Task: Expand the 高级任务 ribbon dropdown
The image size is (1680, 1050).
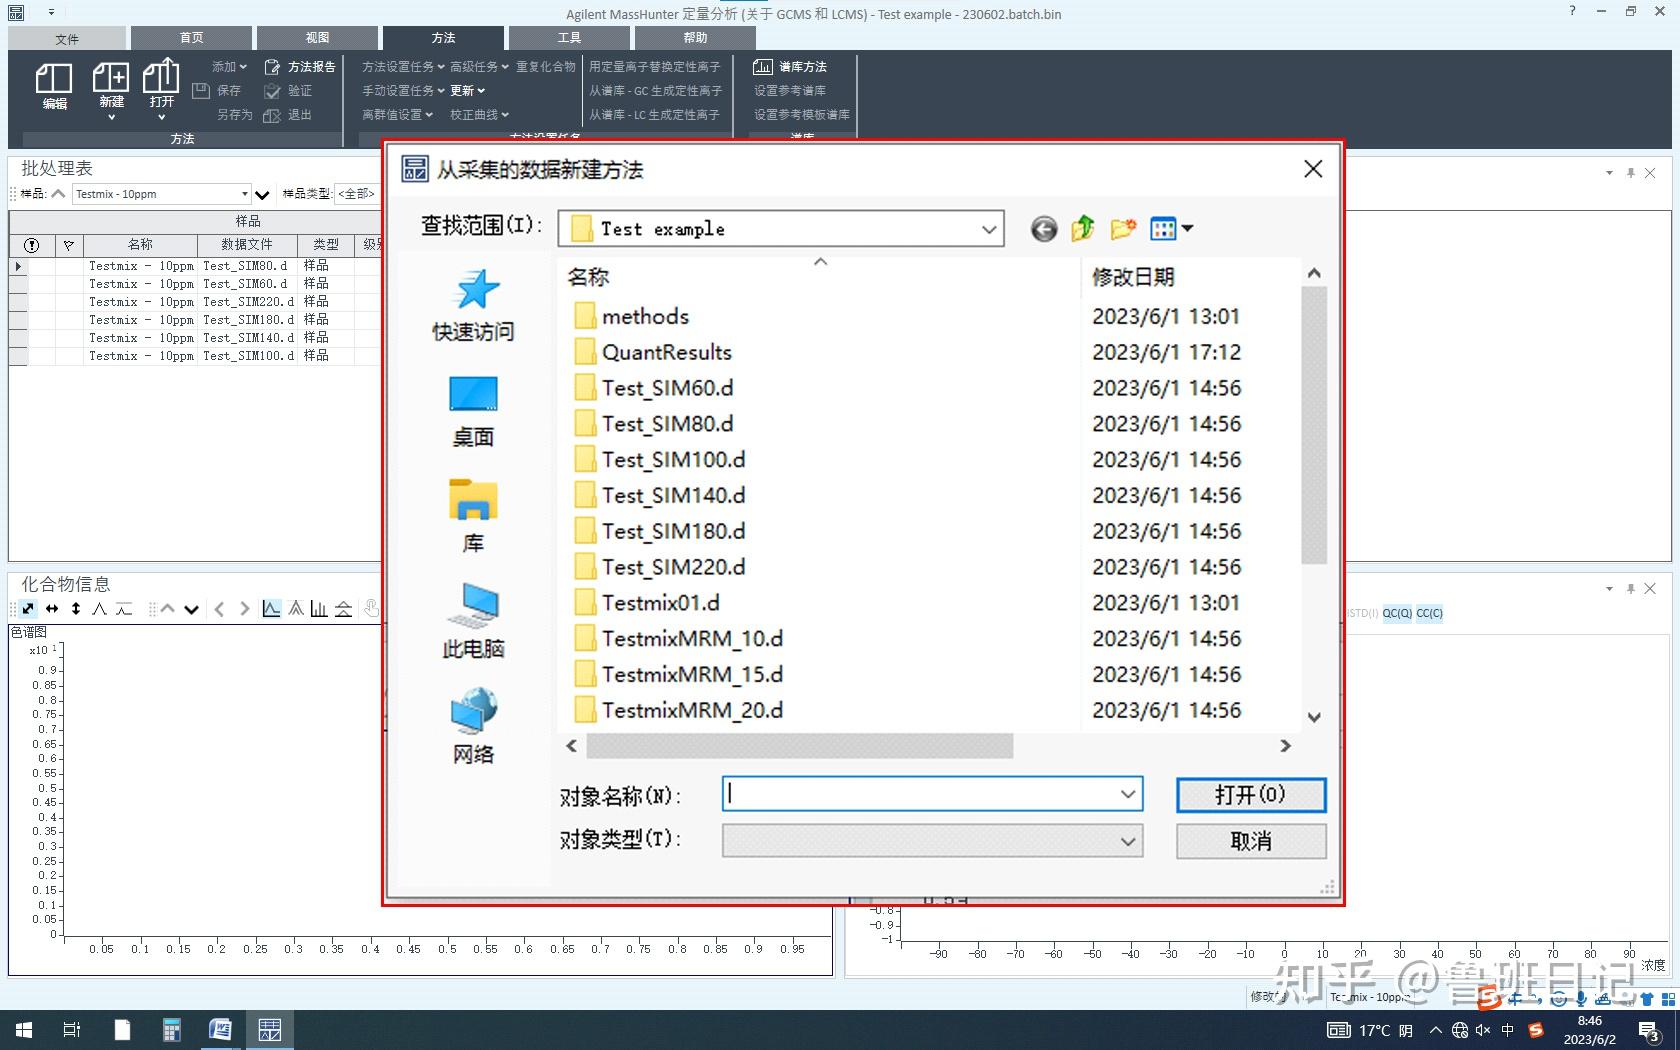Action: click(479, 67)
